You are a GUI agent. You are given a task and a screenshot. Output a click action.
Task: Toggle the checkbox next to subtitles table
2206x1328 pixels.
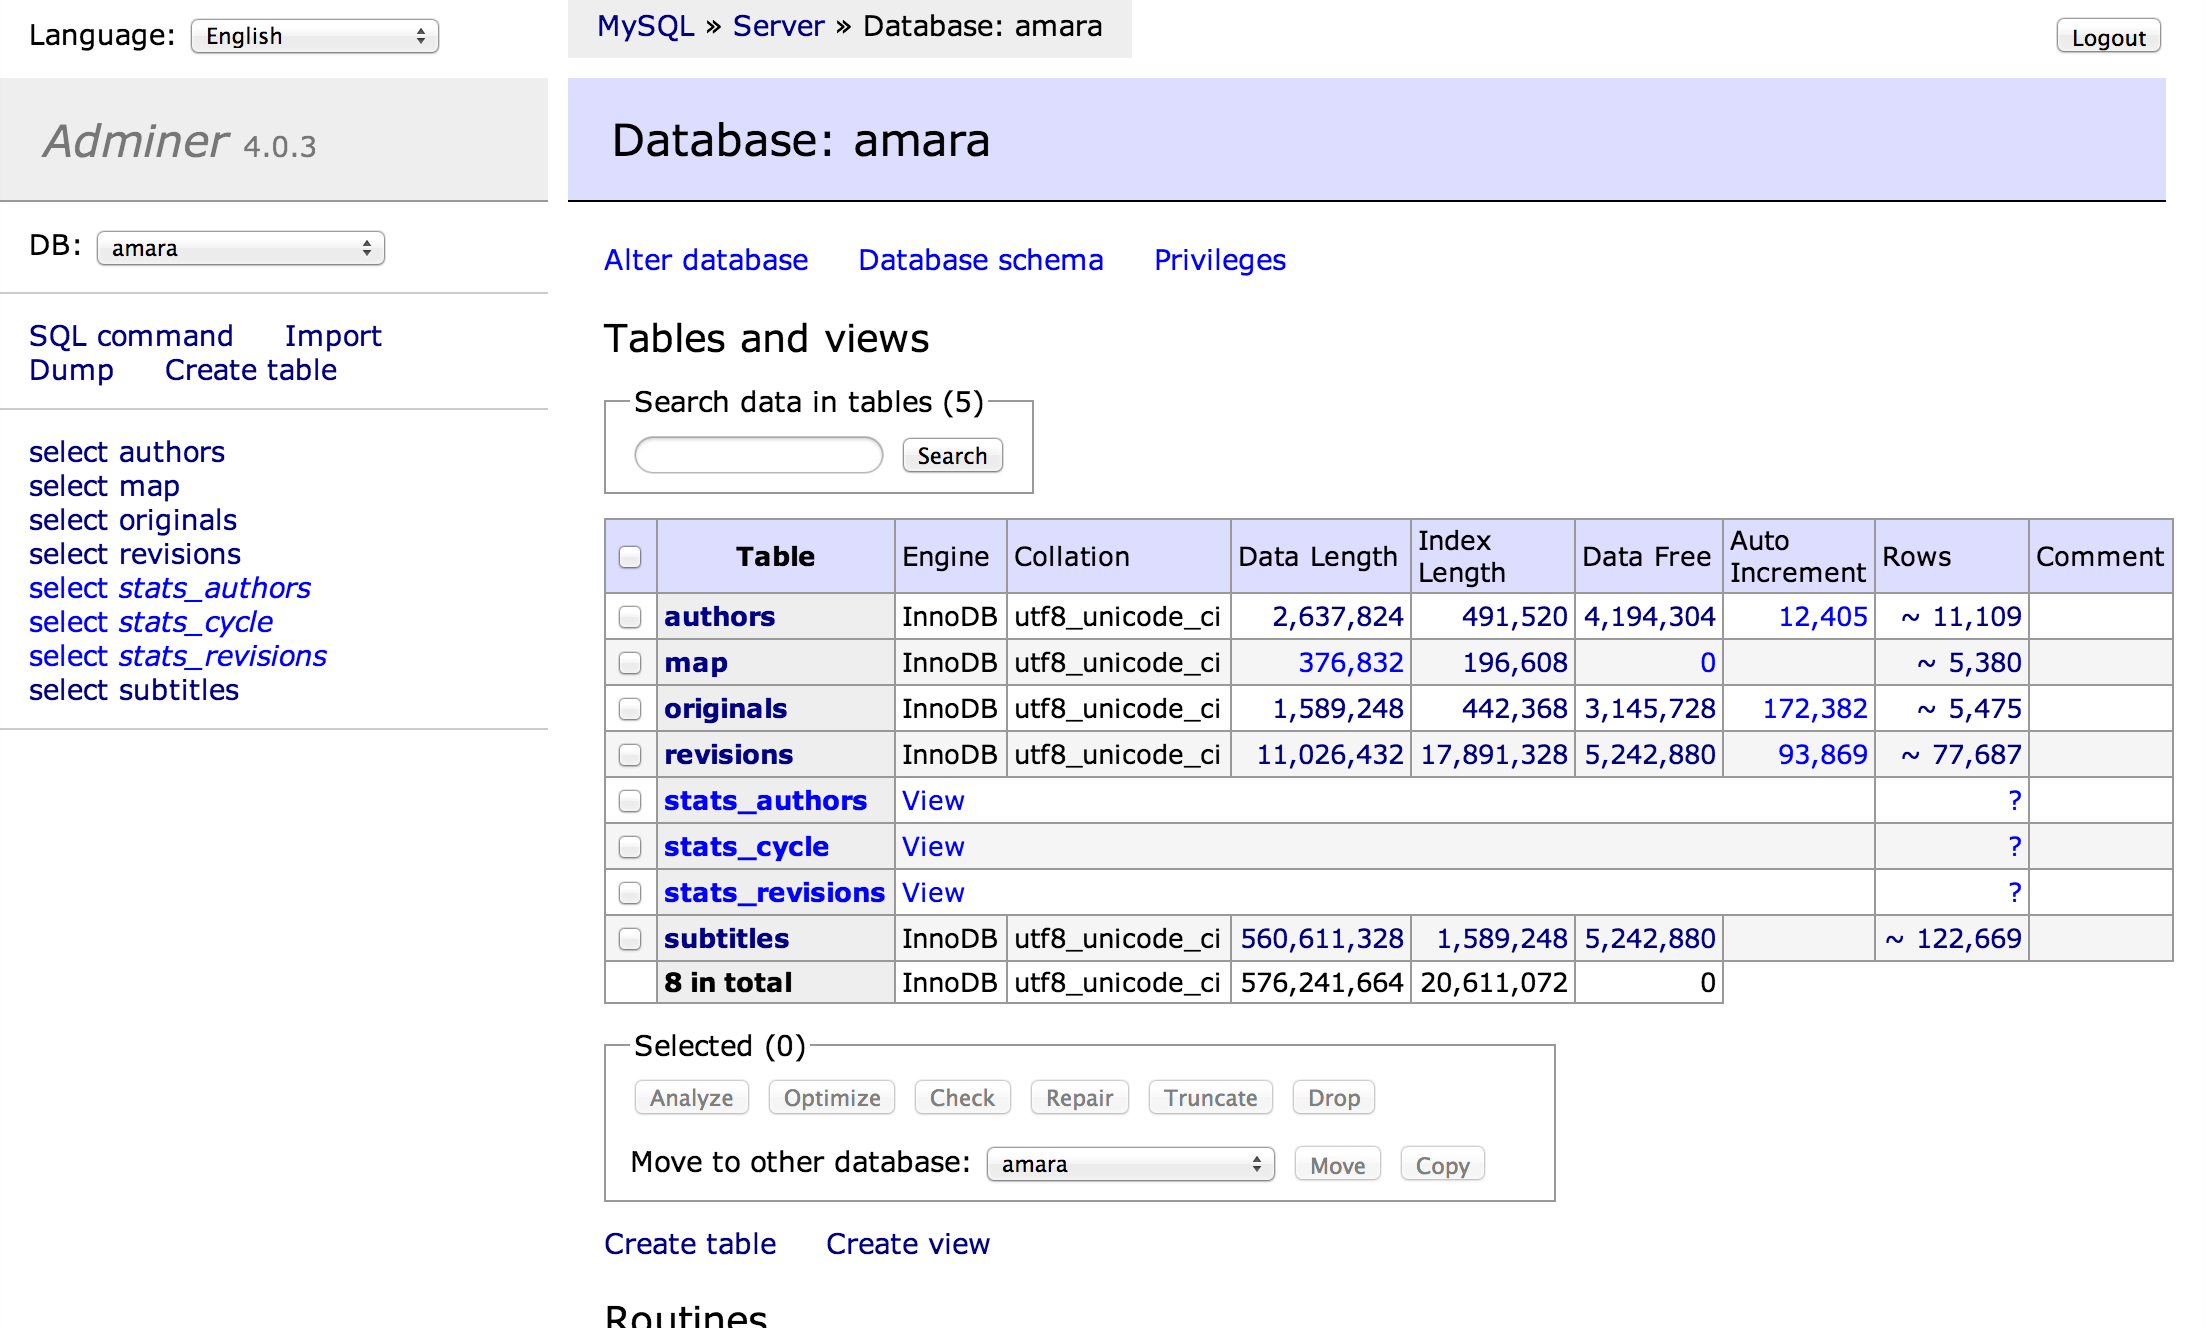[629, 939]
